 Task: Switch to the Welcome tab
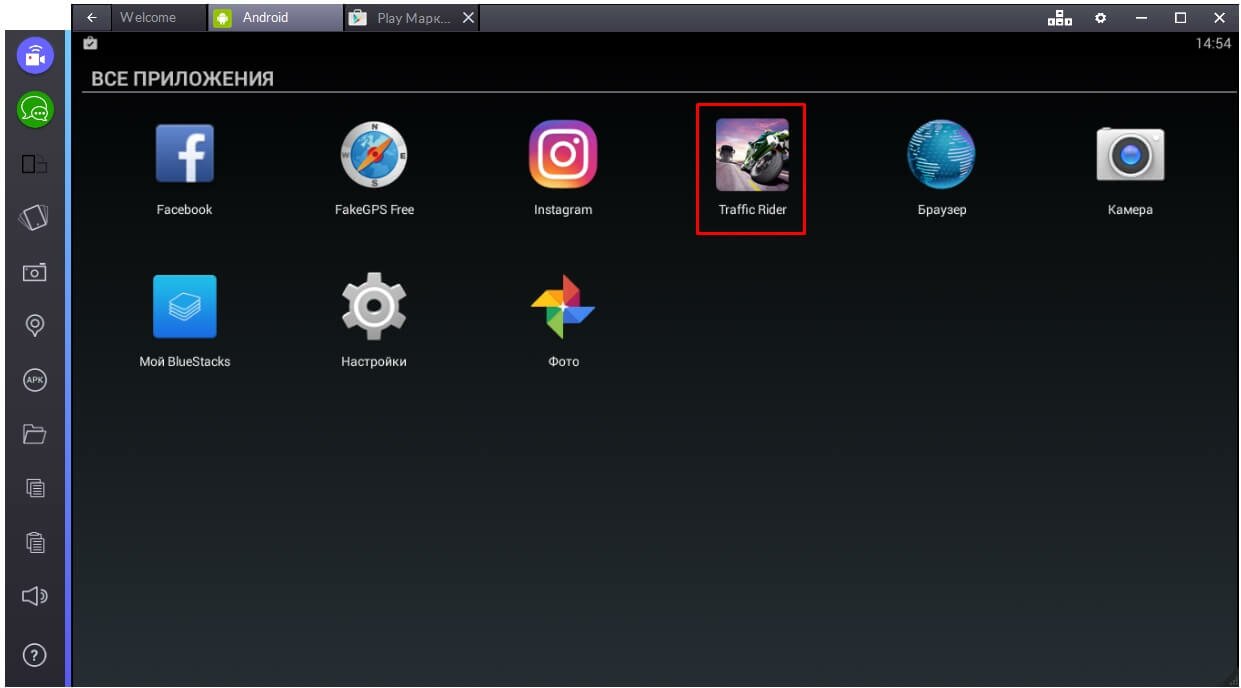(x=148, y=17)
